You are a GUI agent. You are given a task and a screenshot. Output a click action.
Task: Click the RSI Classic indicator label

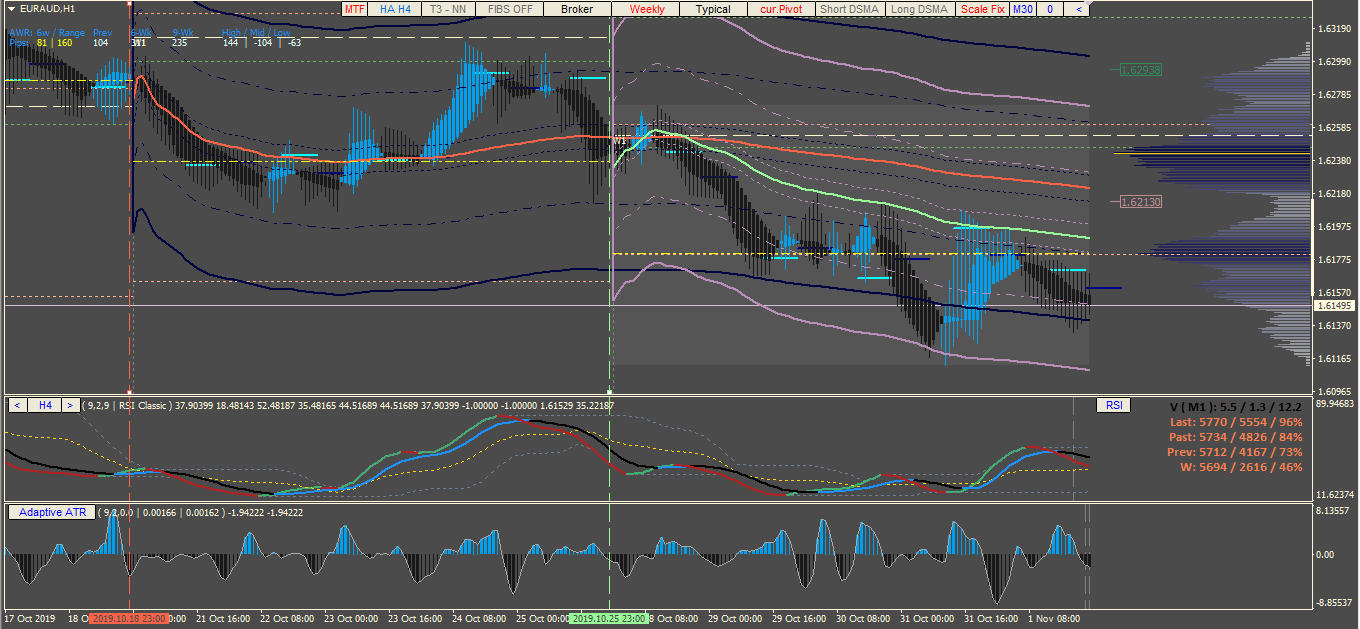[x=143, y=406]
